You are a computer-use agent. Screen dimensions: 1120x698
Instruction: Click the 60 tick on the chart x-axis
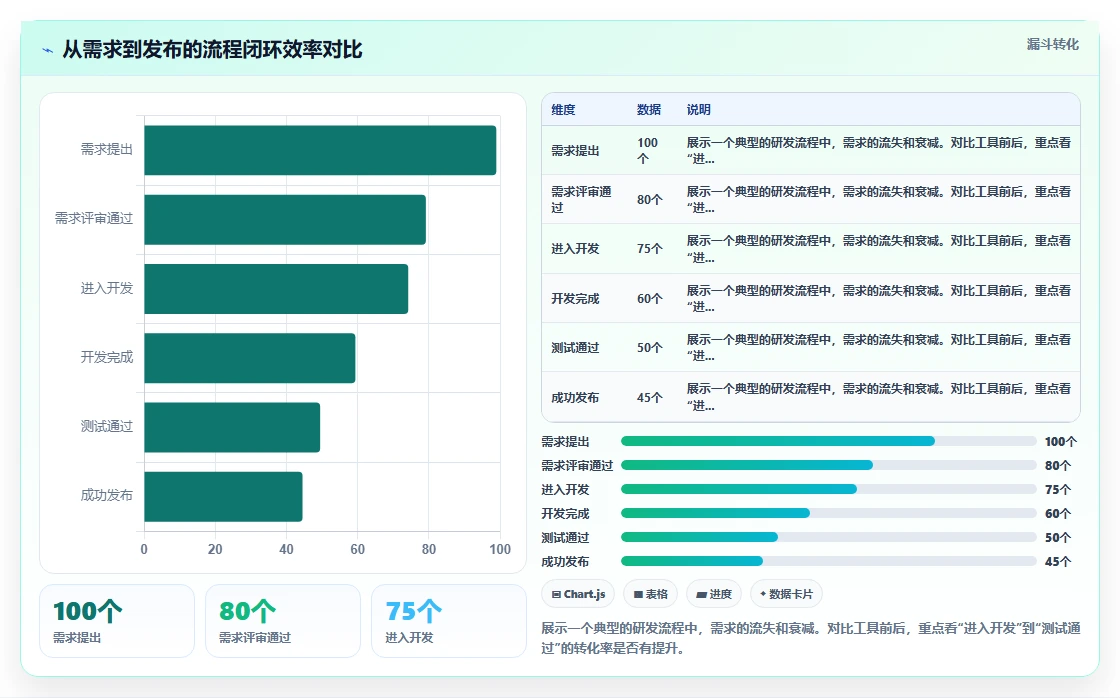pos(357,549)
